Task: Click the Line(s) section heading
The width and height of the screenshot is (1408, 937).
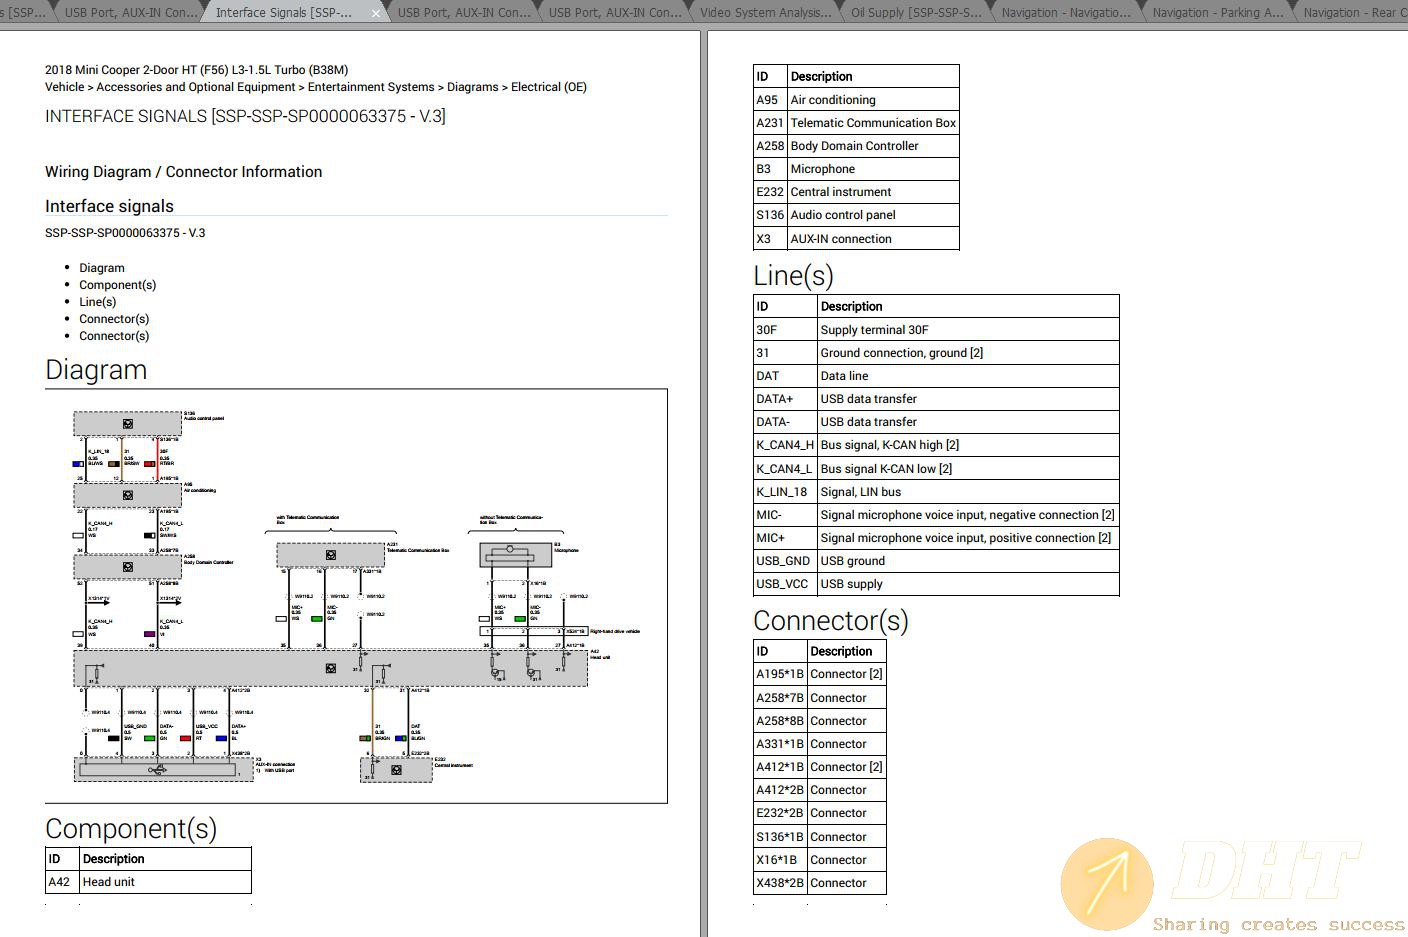Action: coord(793,276)
